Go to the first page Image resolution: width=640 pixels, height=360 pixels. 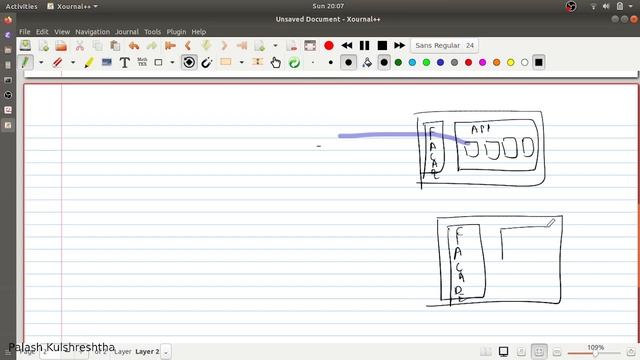[170, 45]
